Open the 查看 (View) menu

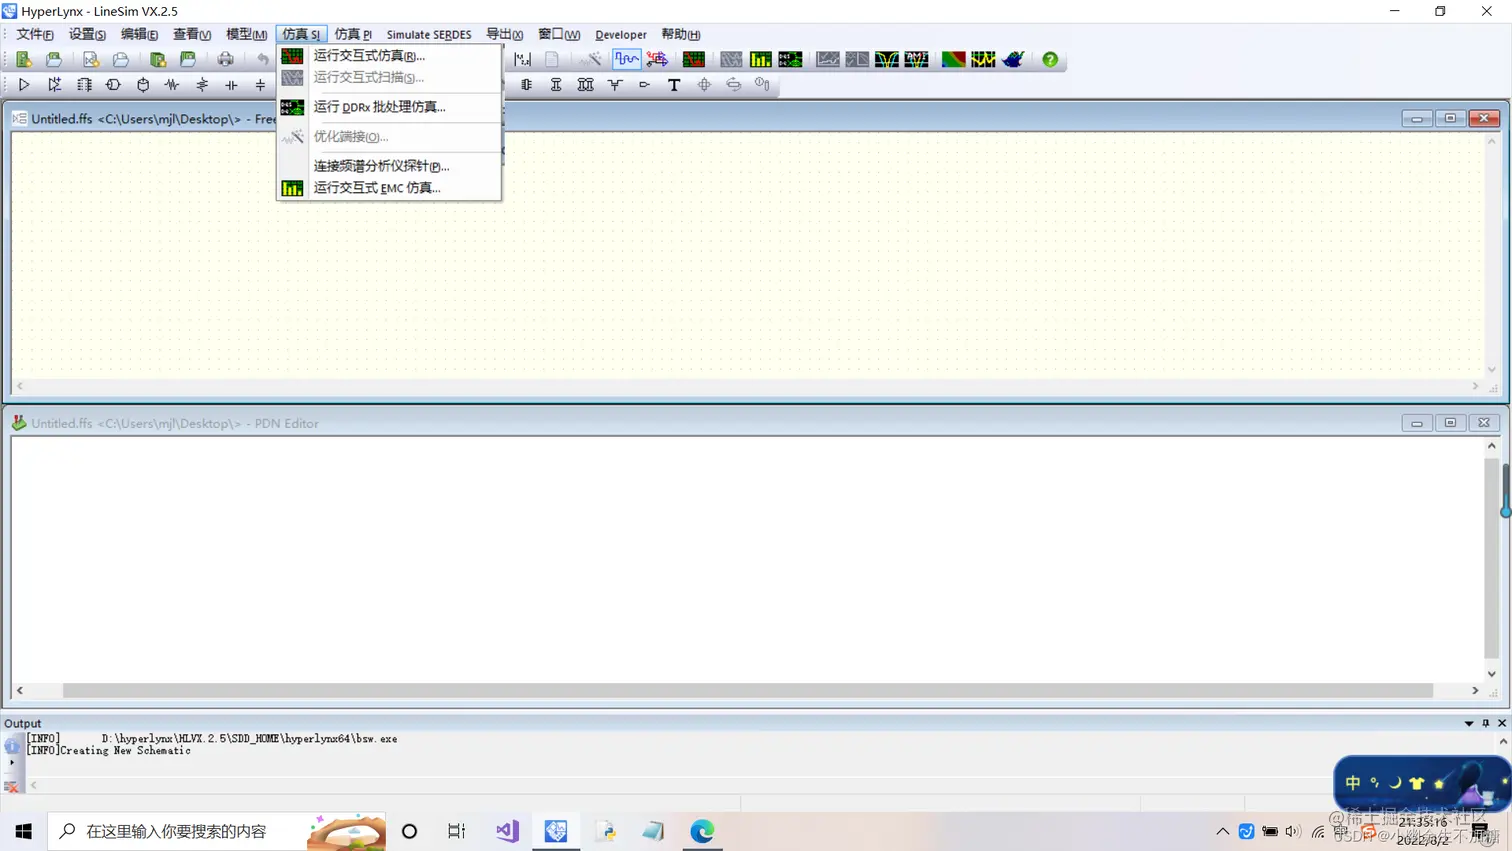tap(191, 34)
